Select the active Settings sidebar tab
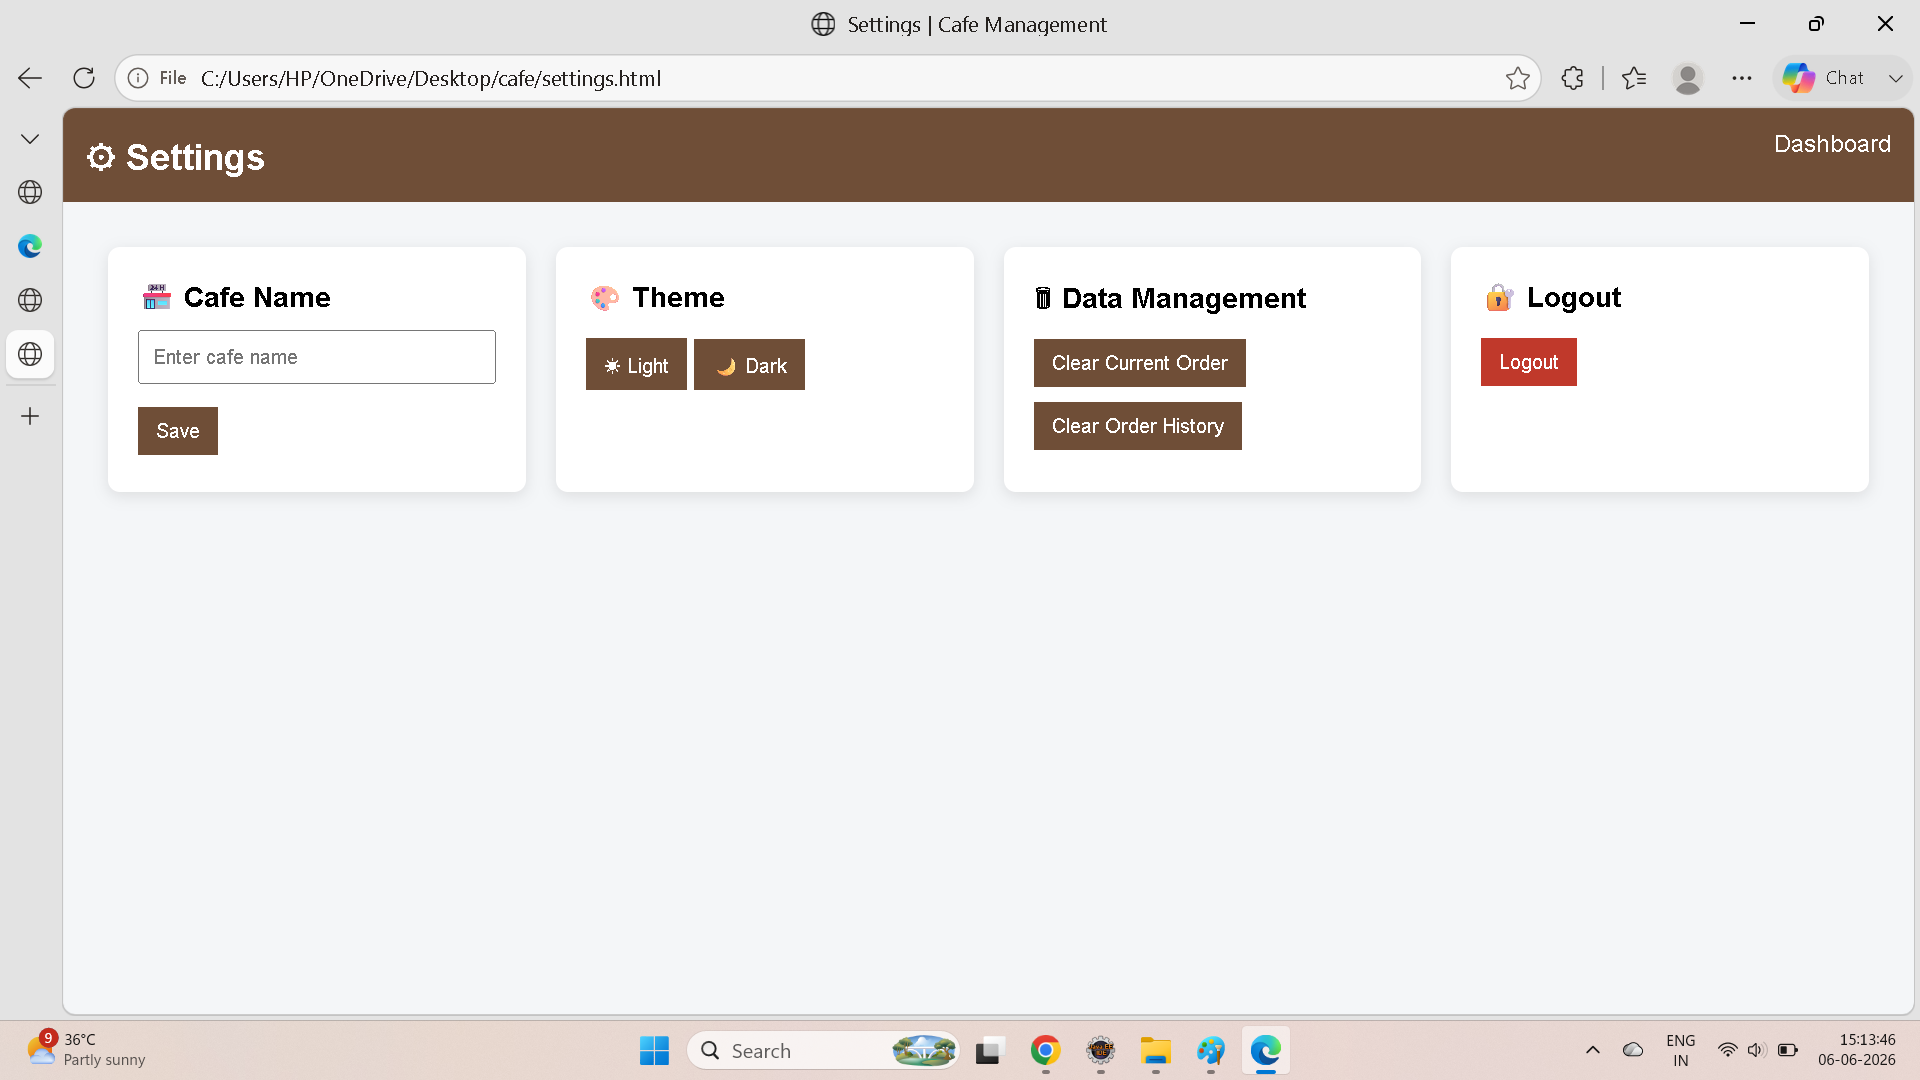 tap(30, 354)
